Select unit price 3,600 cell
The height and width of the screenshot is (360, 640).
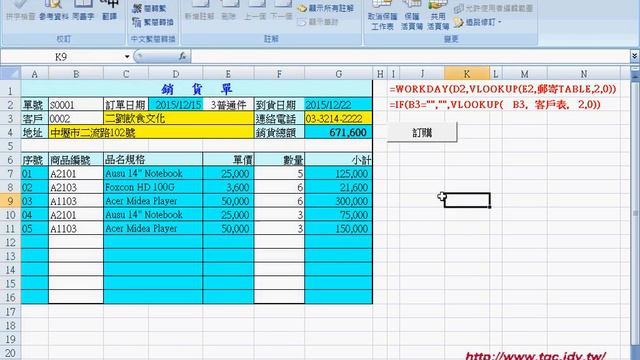pyautogui.click(x=228, y=187)
